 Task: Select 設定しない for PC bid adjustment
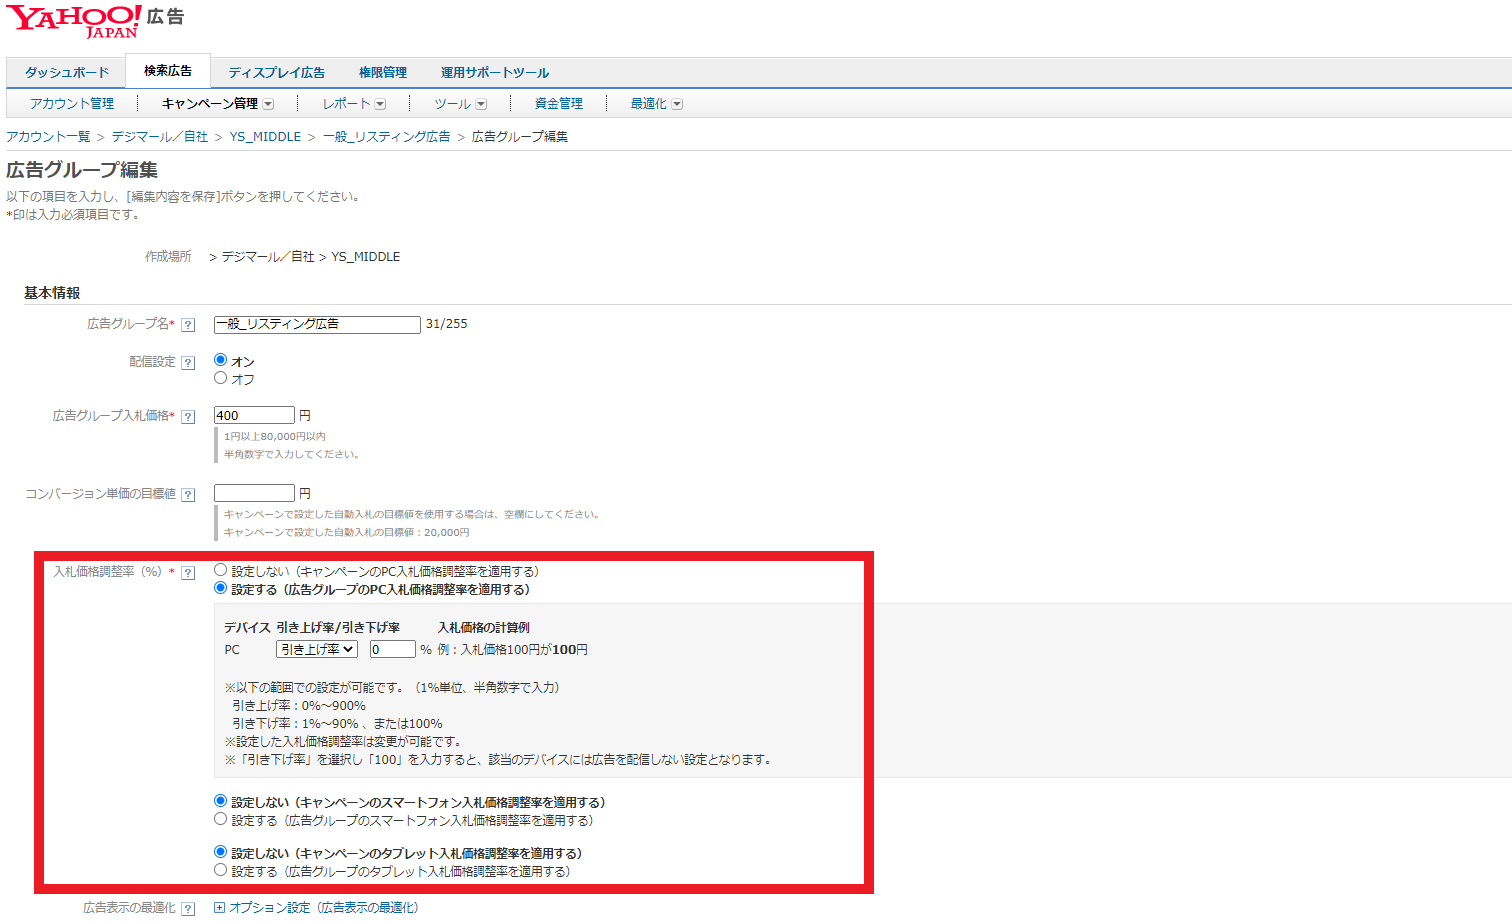tap(221, 570)
